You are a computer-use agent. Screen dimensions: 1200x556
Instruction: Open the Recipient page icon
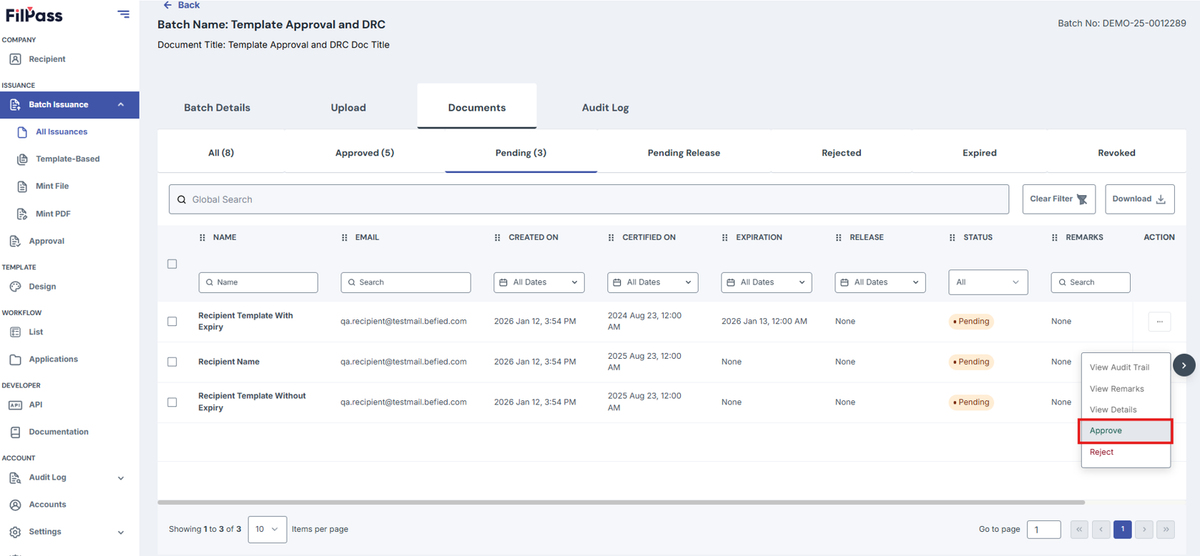coord(15,59)
